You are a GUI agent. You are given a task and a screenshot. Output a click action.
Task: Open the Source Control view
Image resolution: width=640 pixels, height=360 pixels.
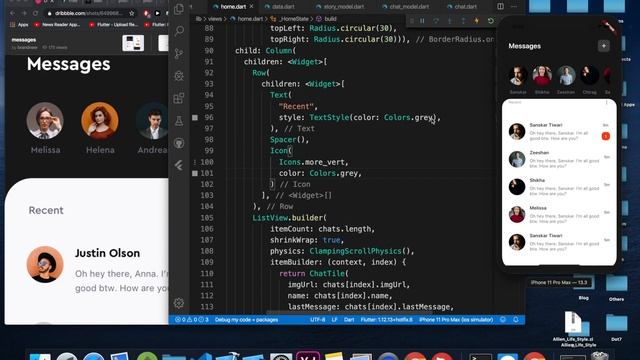(x=179, y=53)
